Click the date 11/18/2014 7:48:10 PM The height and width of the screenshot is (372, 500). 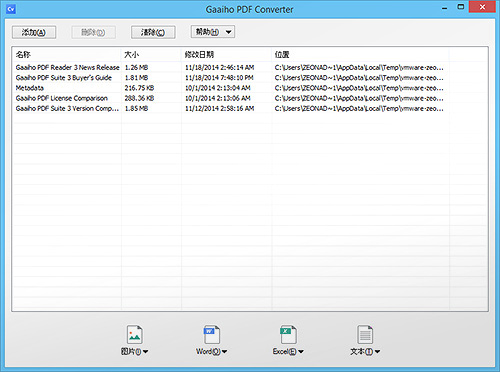[x=219, y=78]
